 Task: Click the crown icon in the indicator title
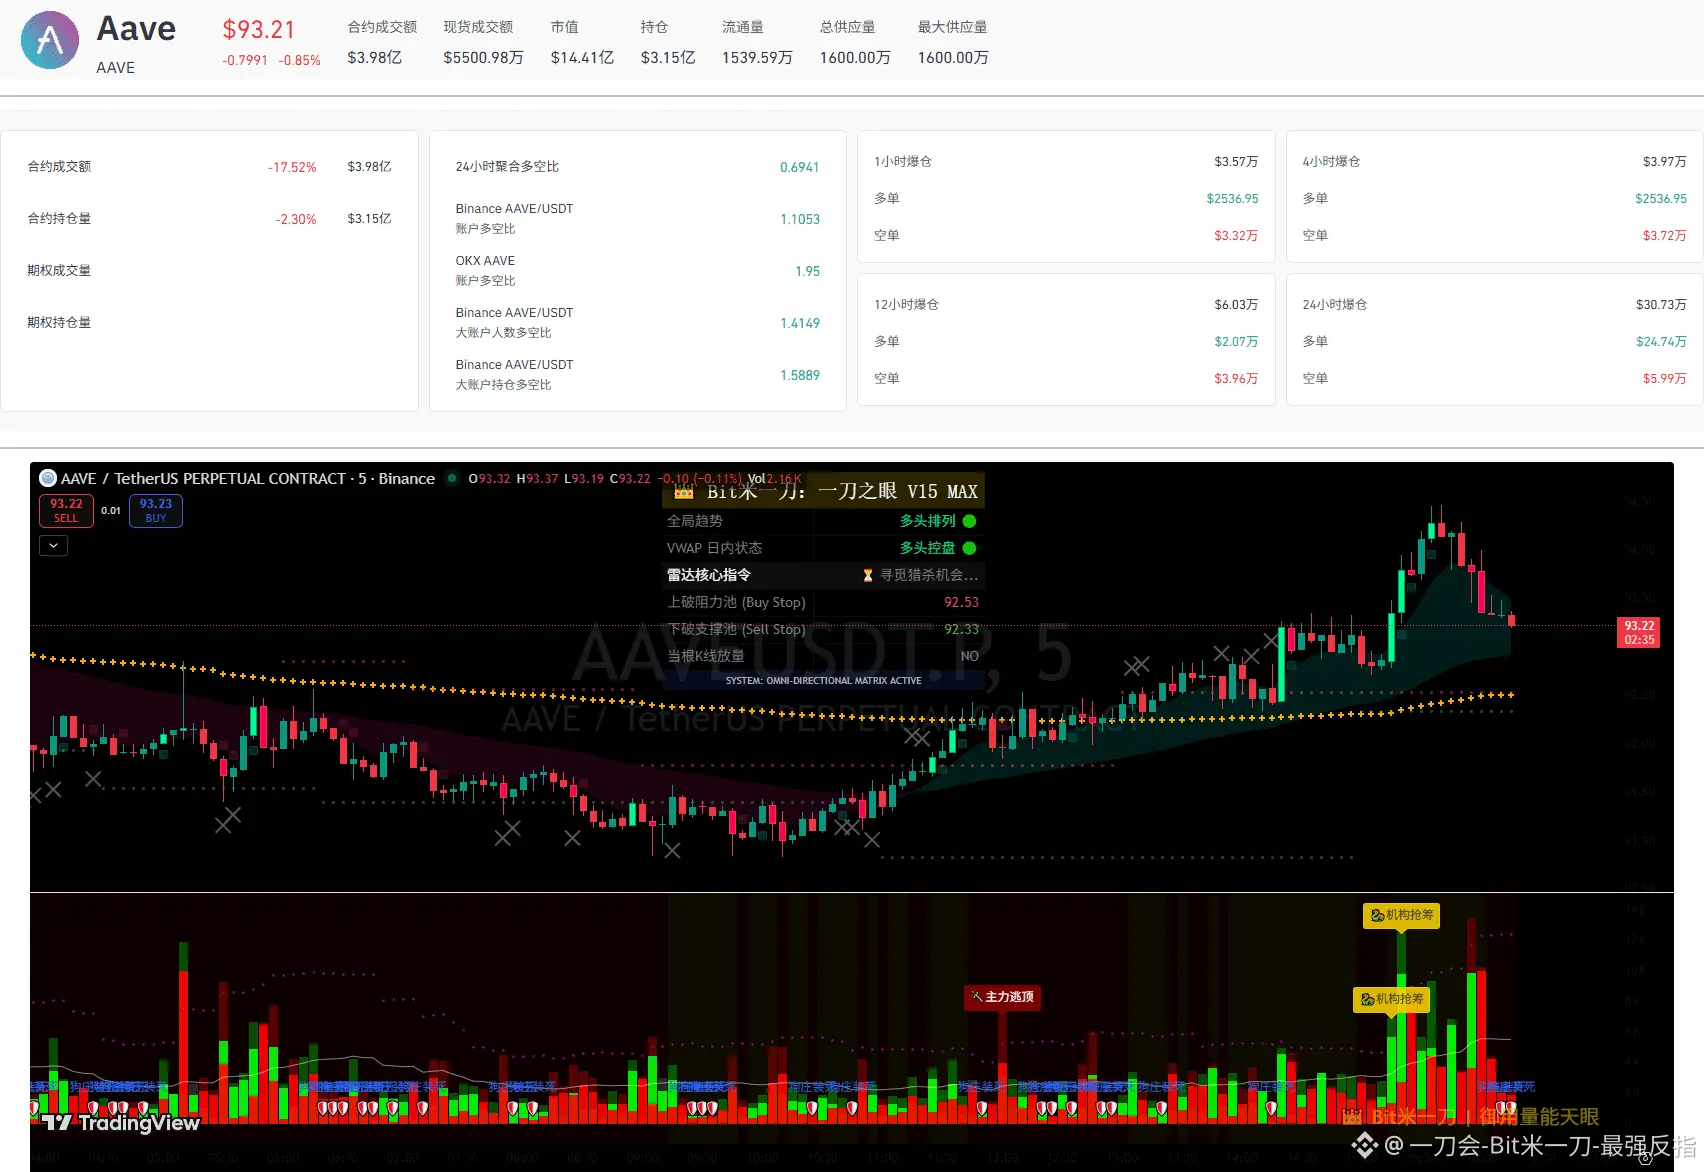684,491
